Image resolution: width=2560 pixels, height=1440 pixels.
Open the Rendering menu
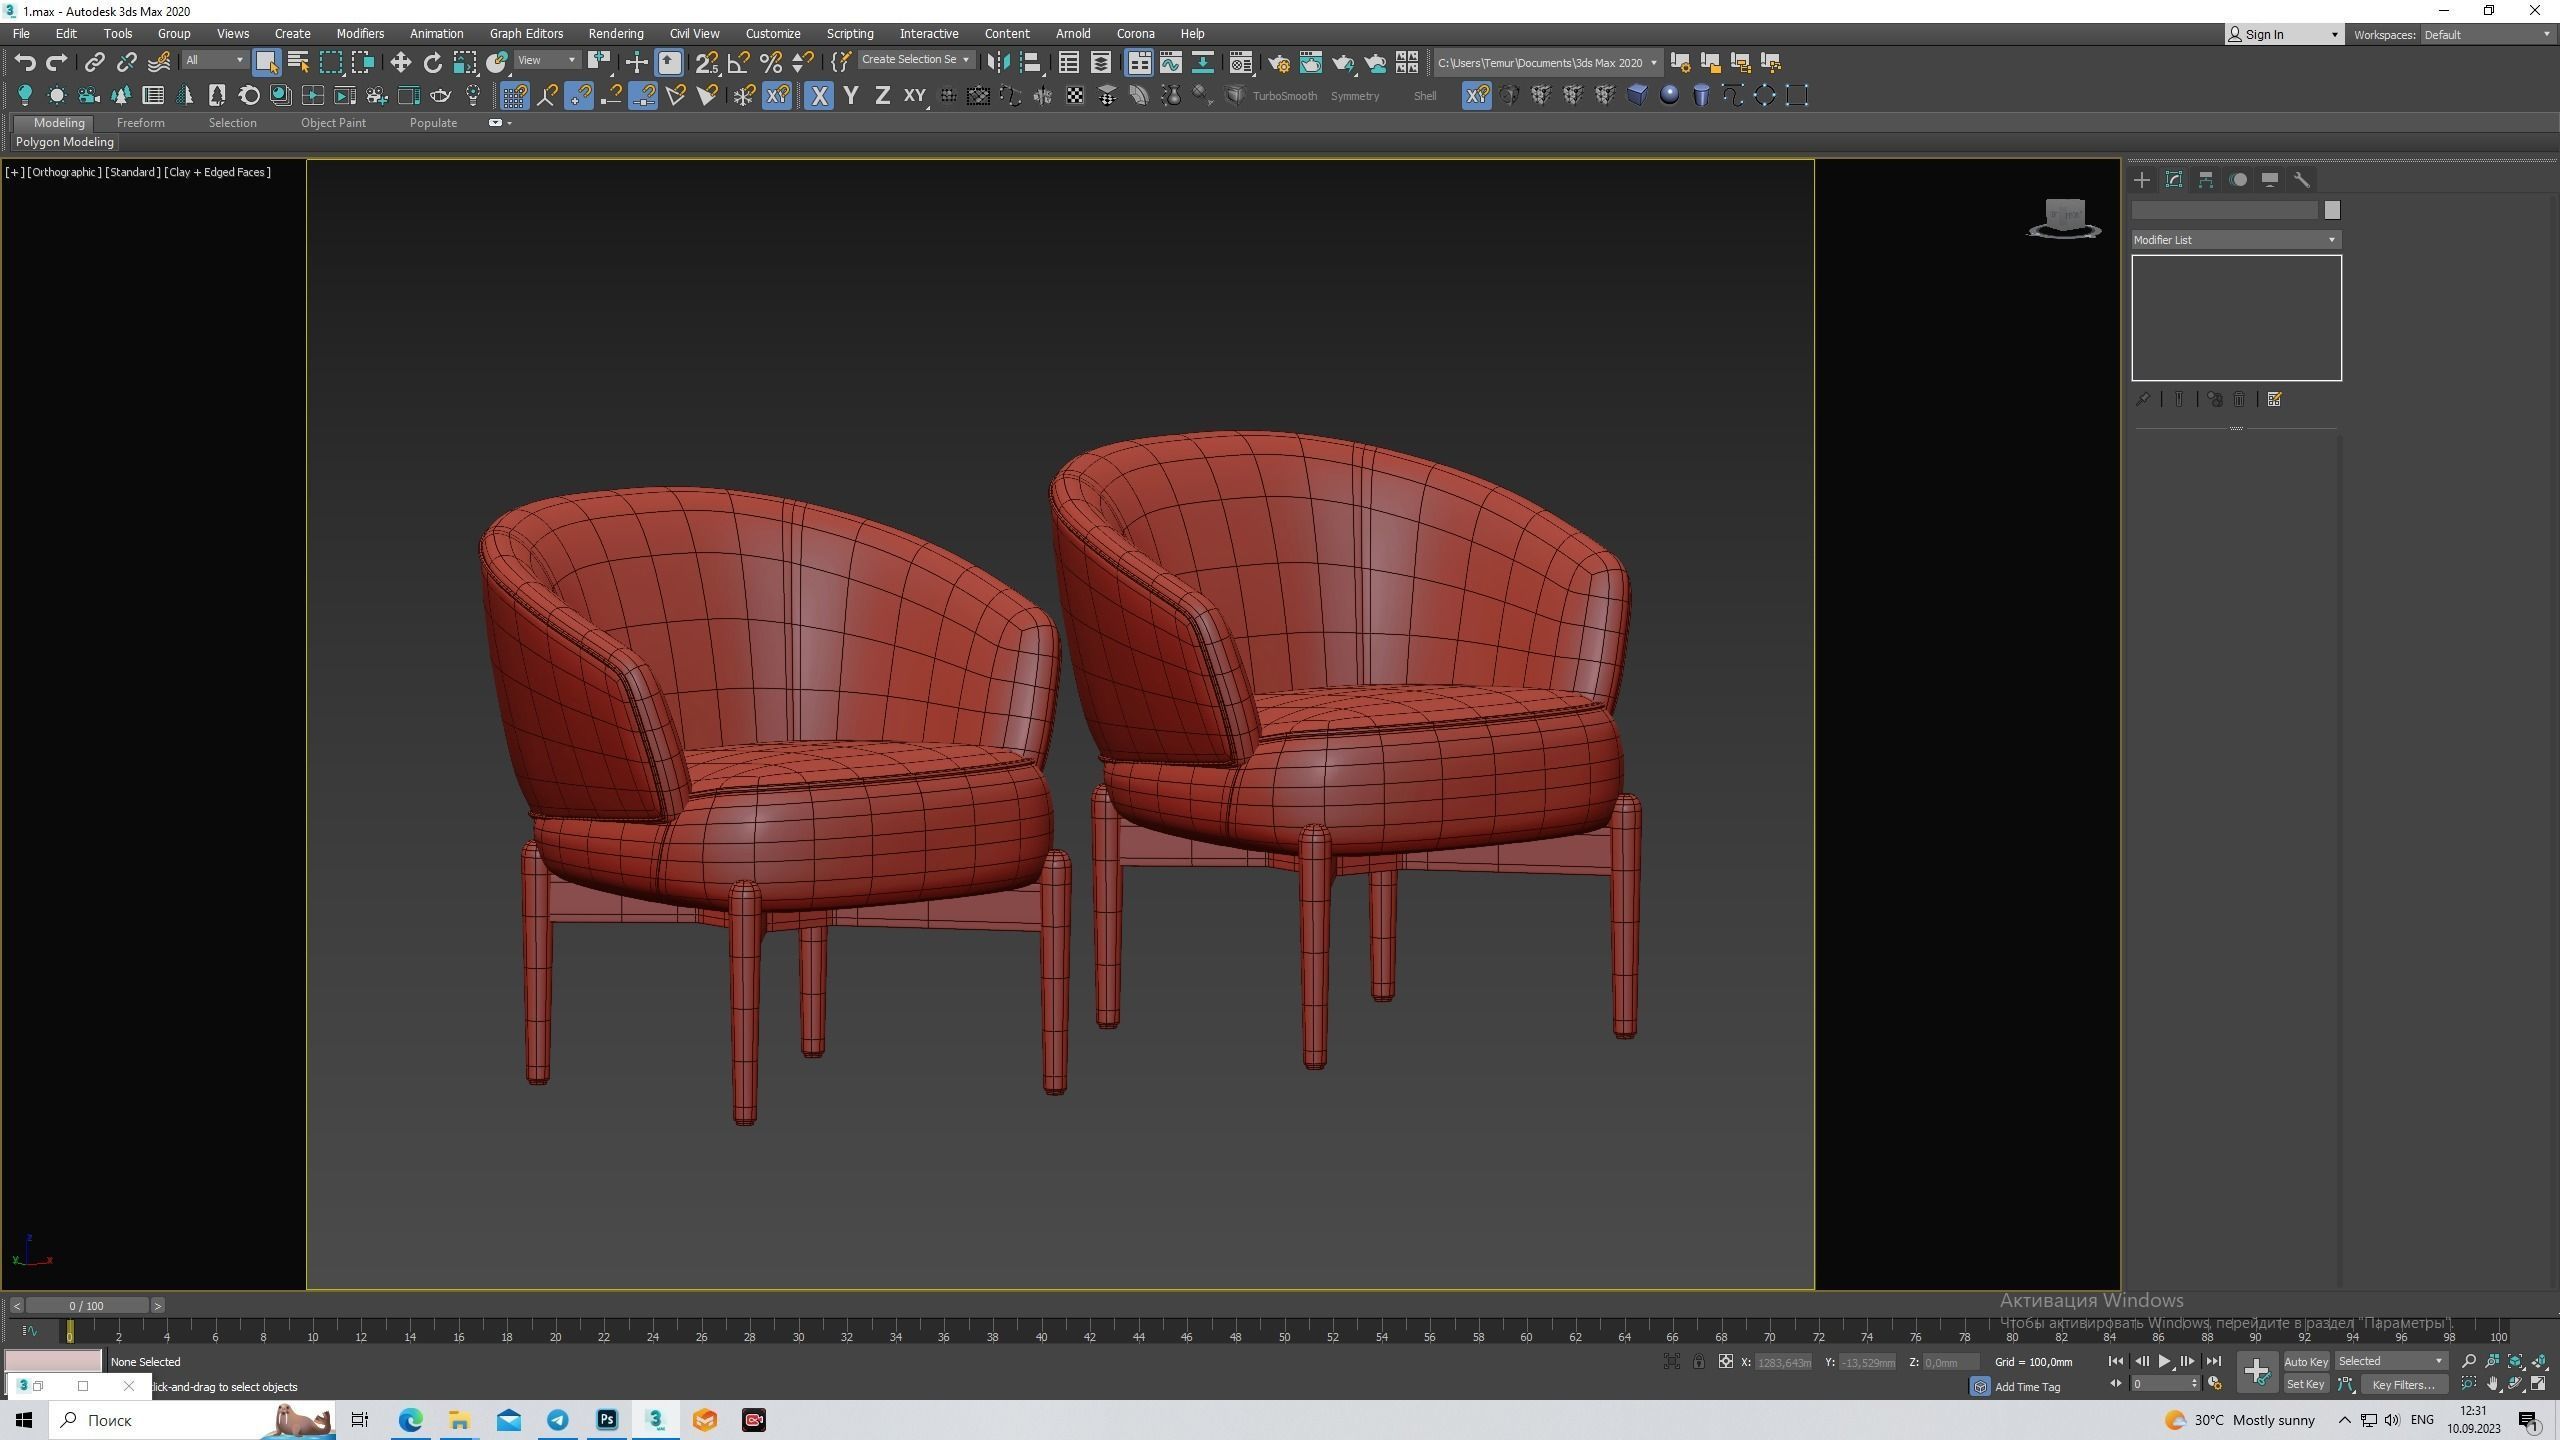tap(615, 33)
